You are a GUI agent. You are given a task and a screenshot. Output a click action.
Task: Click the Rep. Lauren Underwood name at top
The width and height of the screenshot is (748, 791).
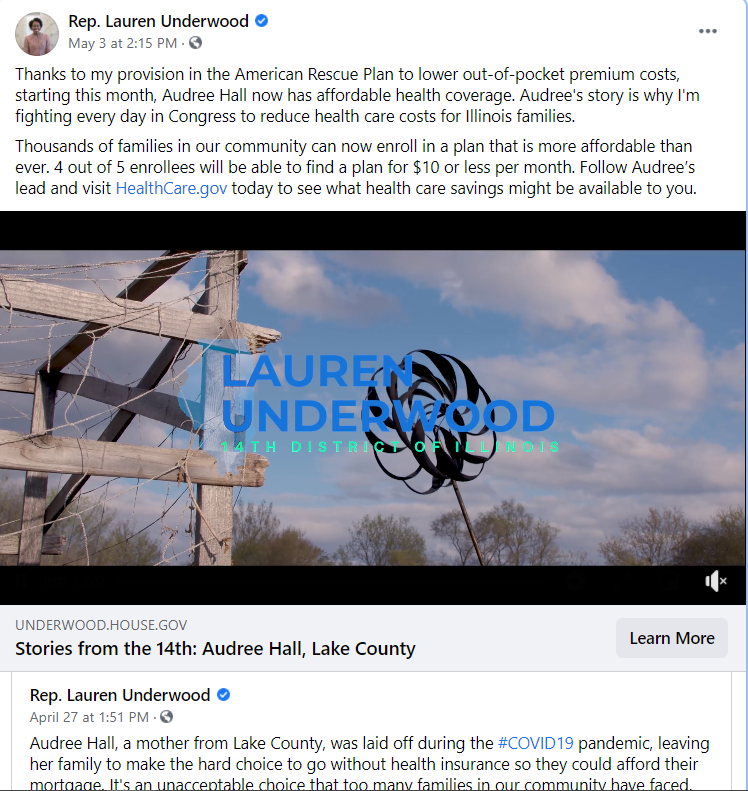click(x=158, y=21)
